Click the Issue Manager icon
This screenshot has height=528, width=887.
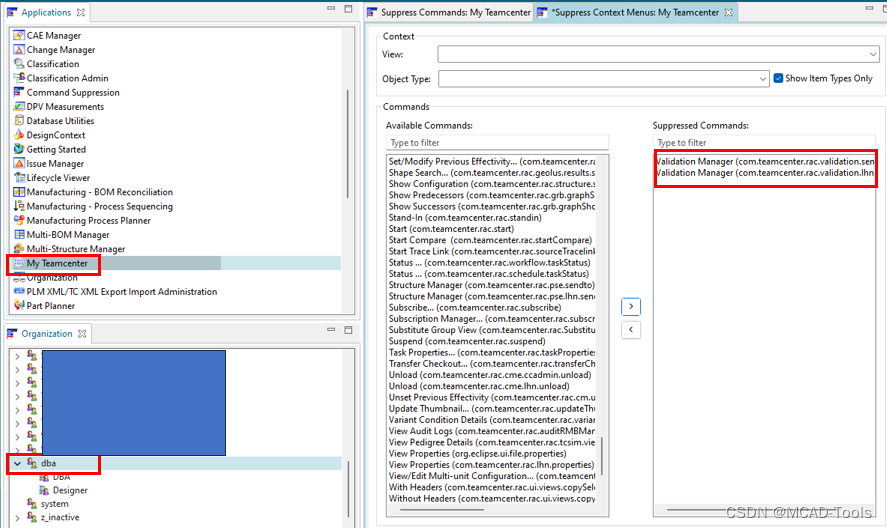pyautogui.click(x=19, y=163)
